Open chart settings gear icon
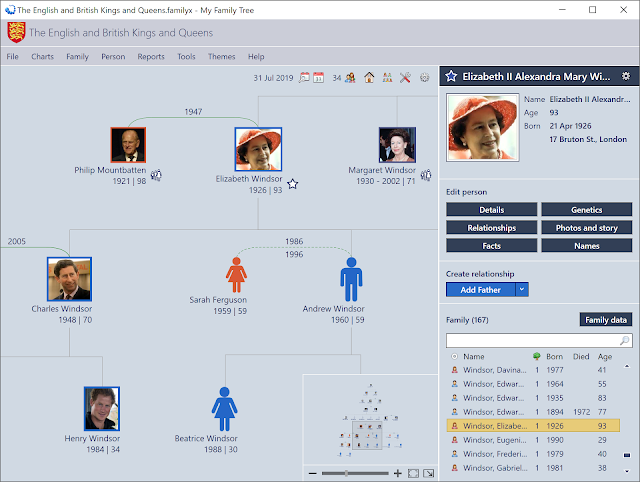 click(424, 78)
